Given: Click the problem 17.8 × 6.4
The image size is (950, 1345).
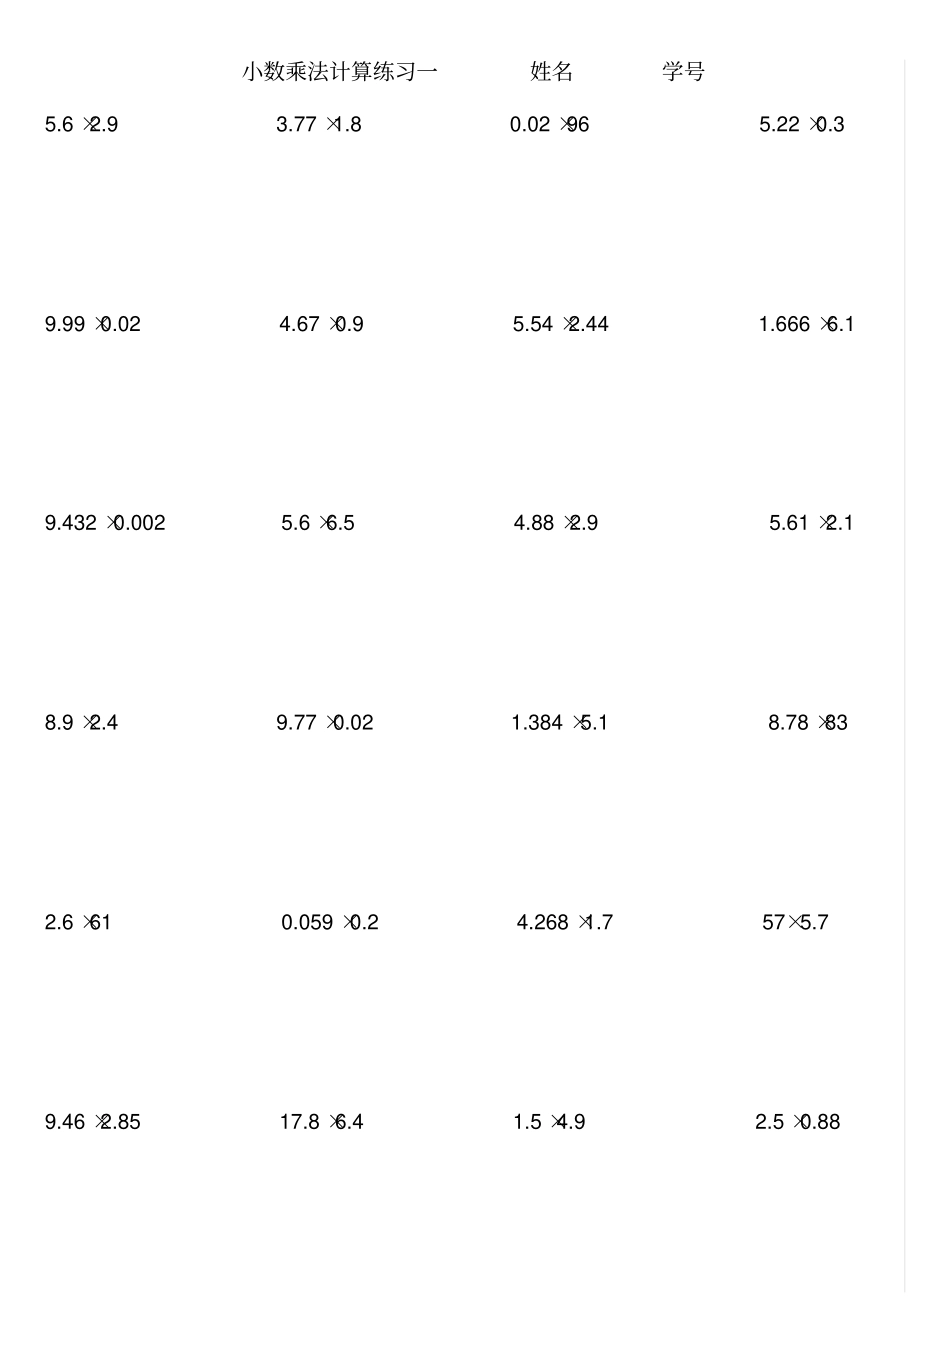Looking at the screenshot, I should (321, 1122).
